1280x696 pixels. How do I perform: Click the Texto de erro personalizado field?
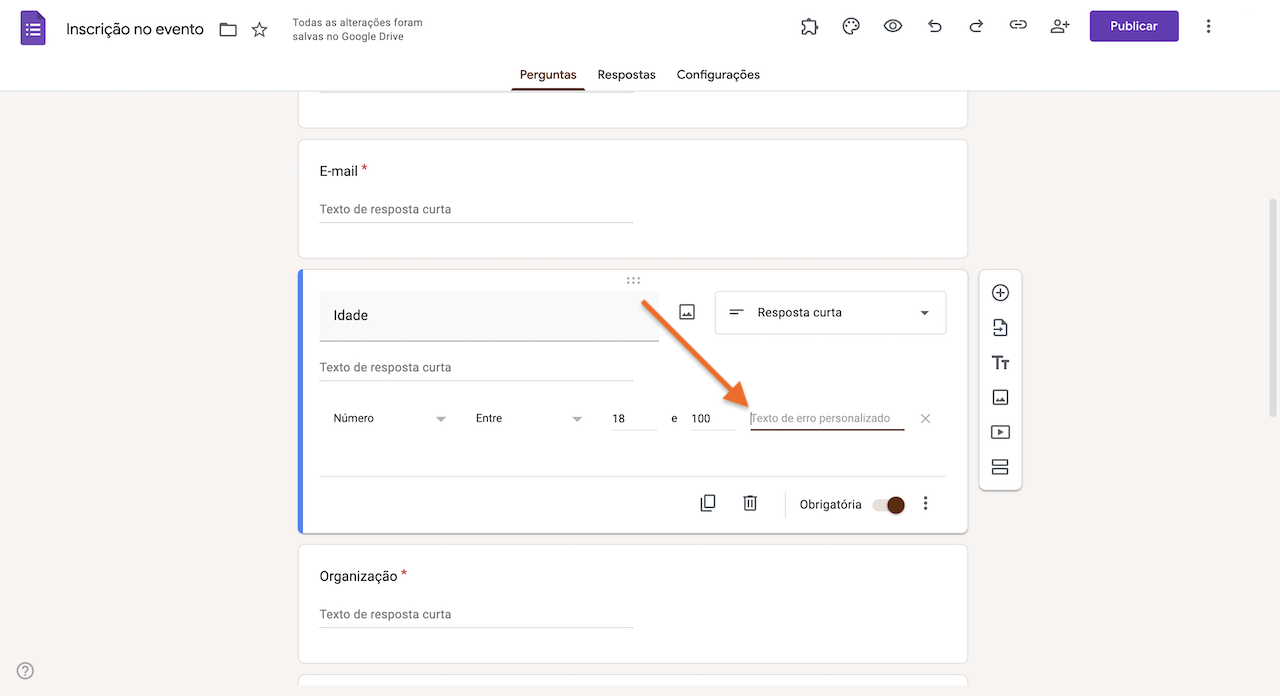pyautogui.click(x=825, y=418)
